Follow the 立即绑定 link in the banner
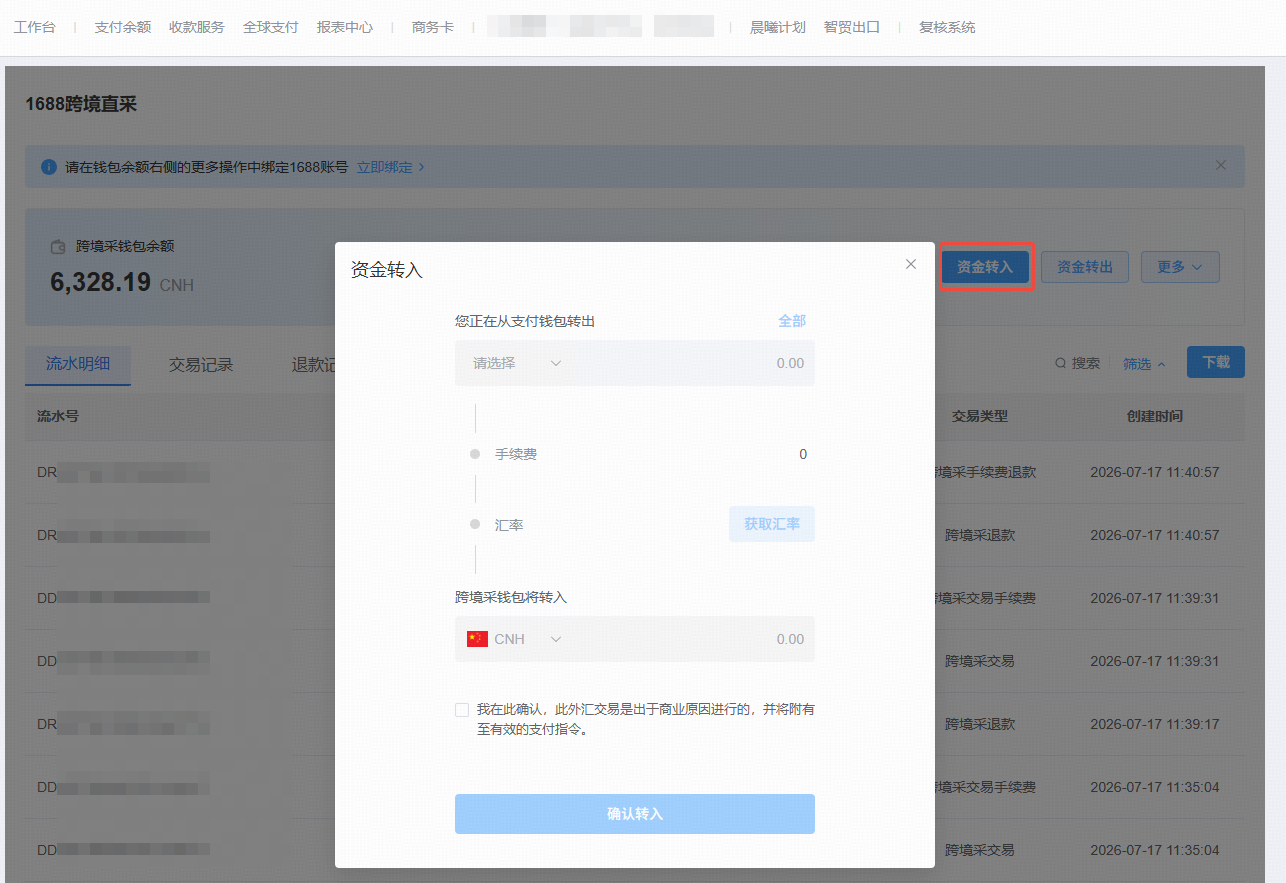The image size is (1286, 883). coord(391,167)
